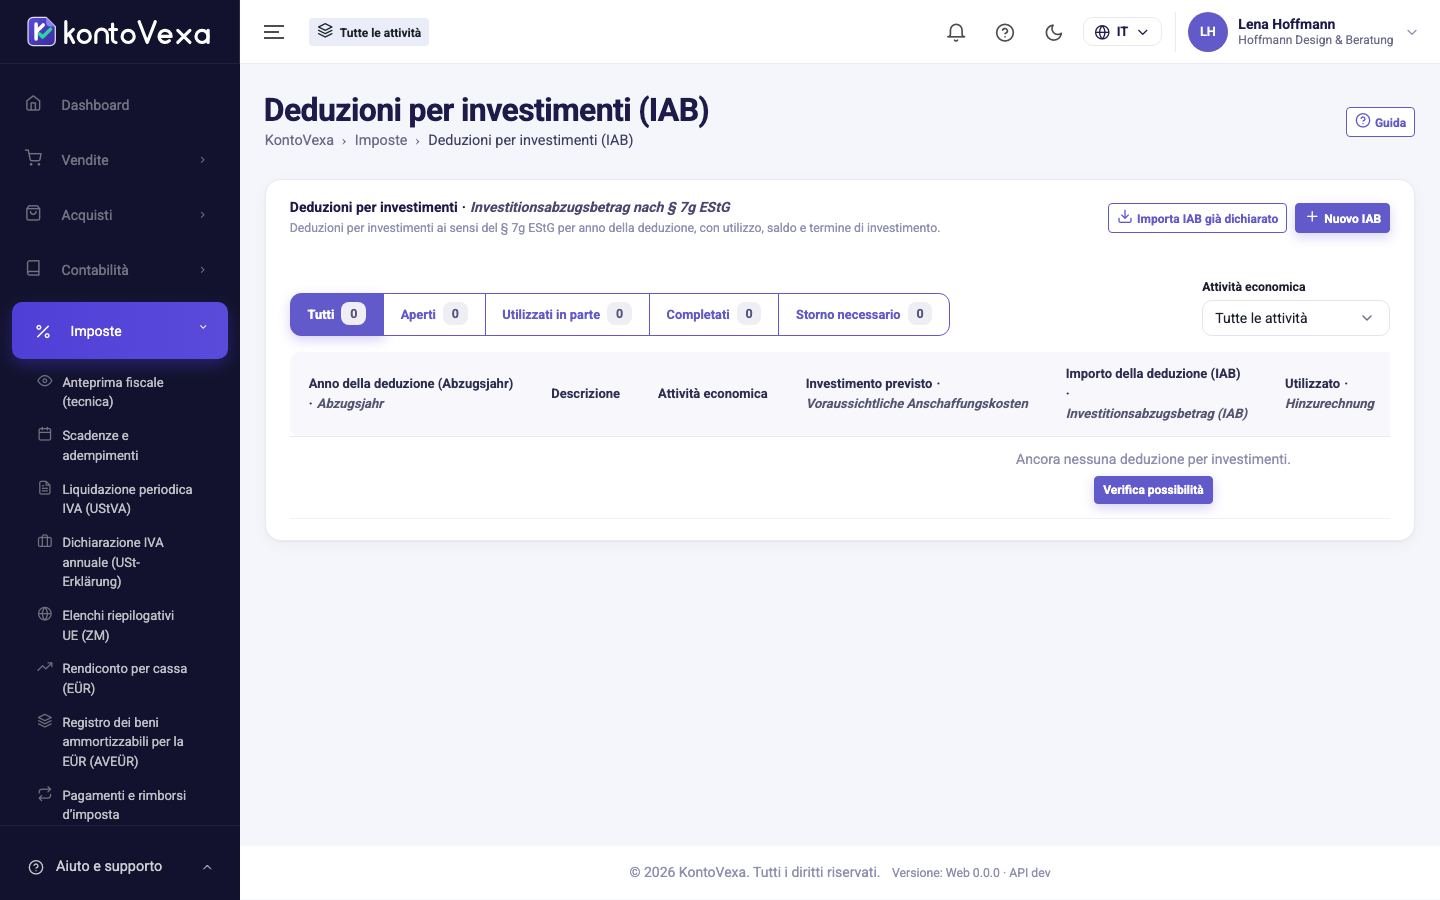Open Liquidazione periodica IVA document icon
The image size is (1440, 900).
coord(45,488)
